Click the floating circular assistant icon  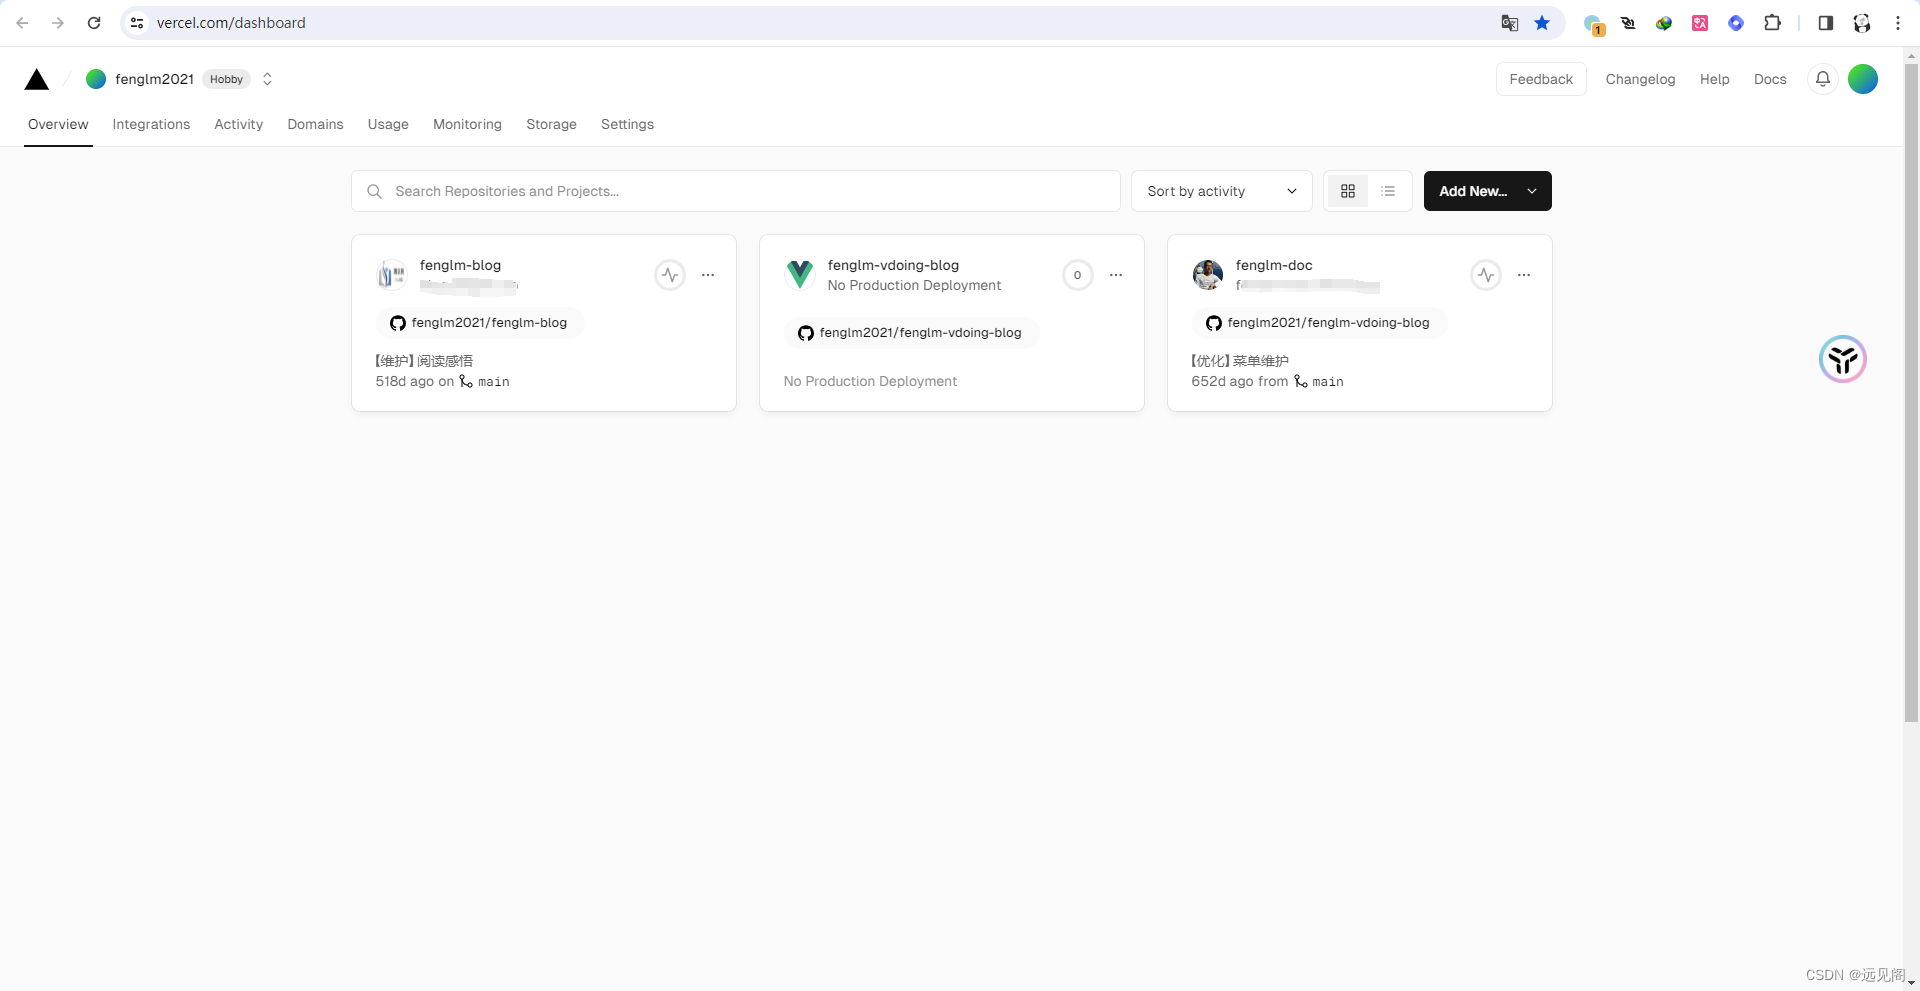coord(1843,359)
